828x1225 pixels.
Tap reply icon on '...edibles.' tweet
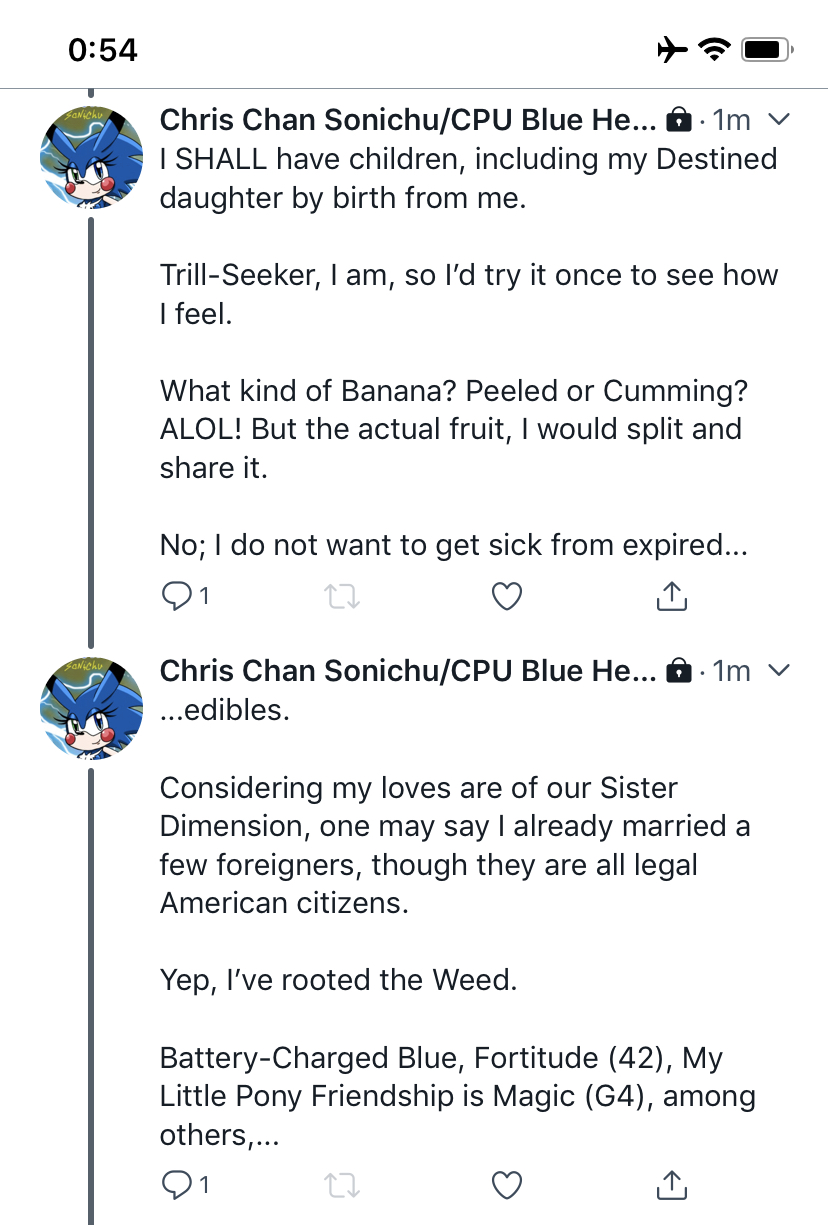click(x=176, y=1185)
